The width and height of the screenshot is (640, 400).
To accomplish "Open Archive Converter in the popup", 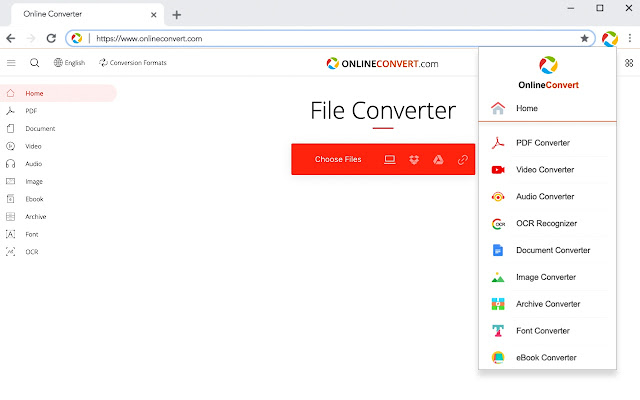I will coord(547,304).
